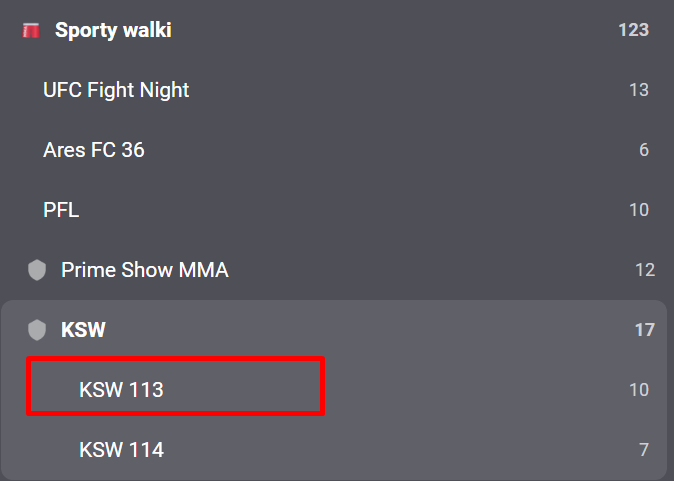Click the Sporty walki count 123
This screenshot has width=674, height=481.
point(634,31)
